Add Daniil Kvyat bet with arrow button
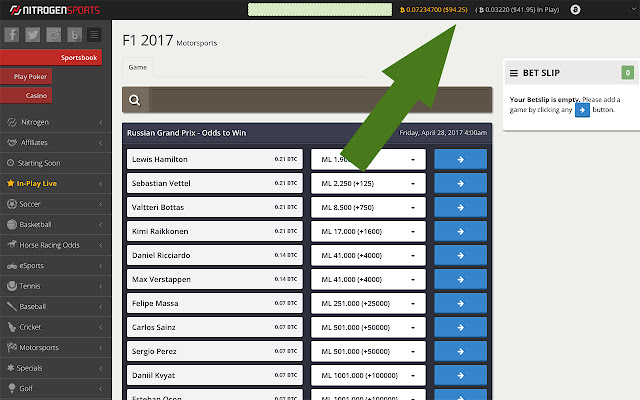 (x=460, y=375)
